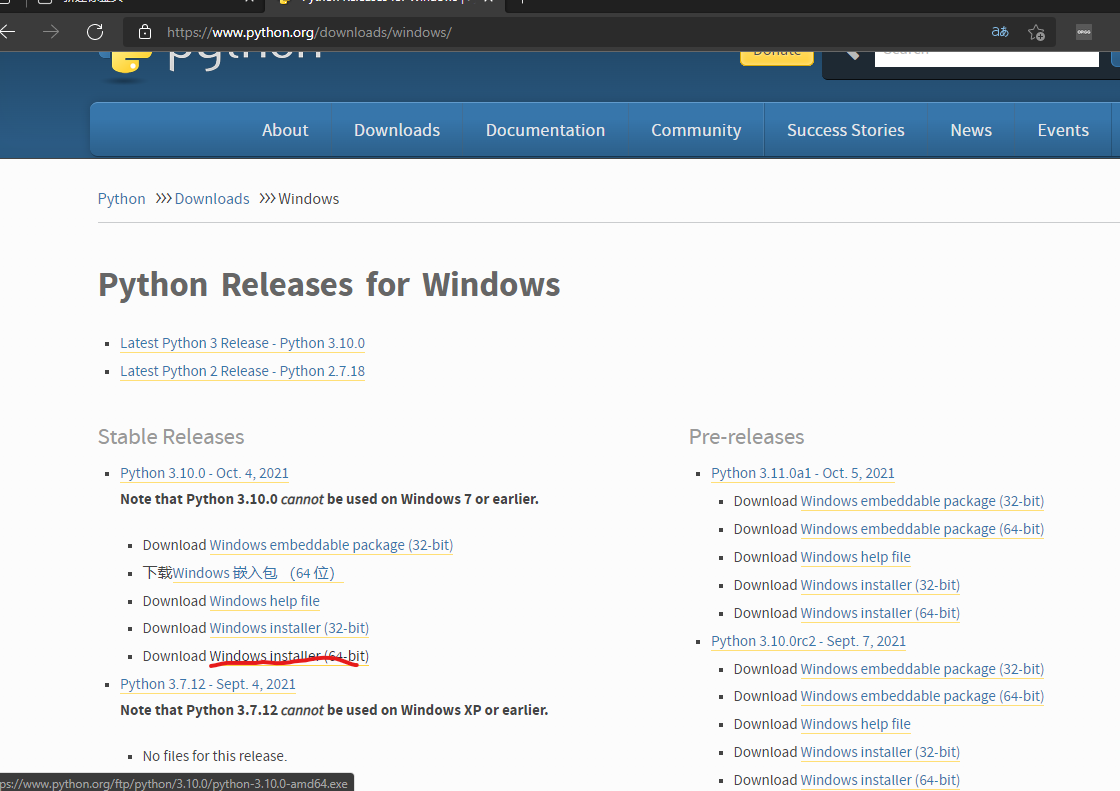Click the padlock site info icon

point(145,32)
